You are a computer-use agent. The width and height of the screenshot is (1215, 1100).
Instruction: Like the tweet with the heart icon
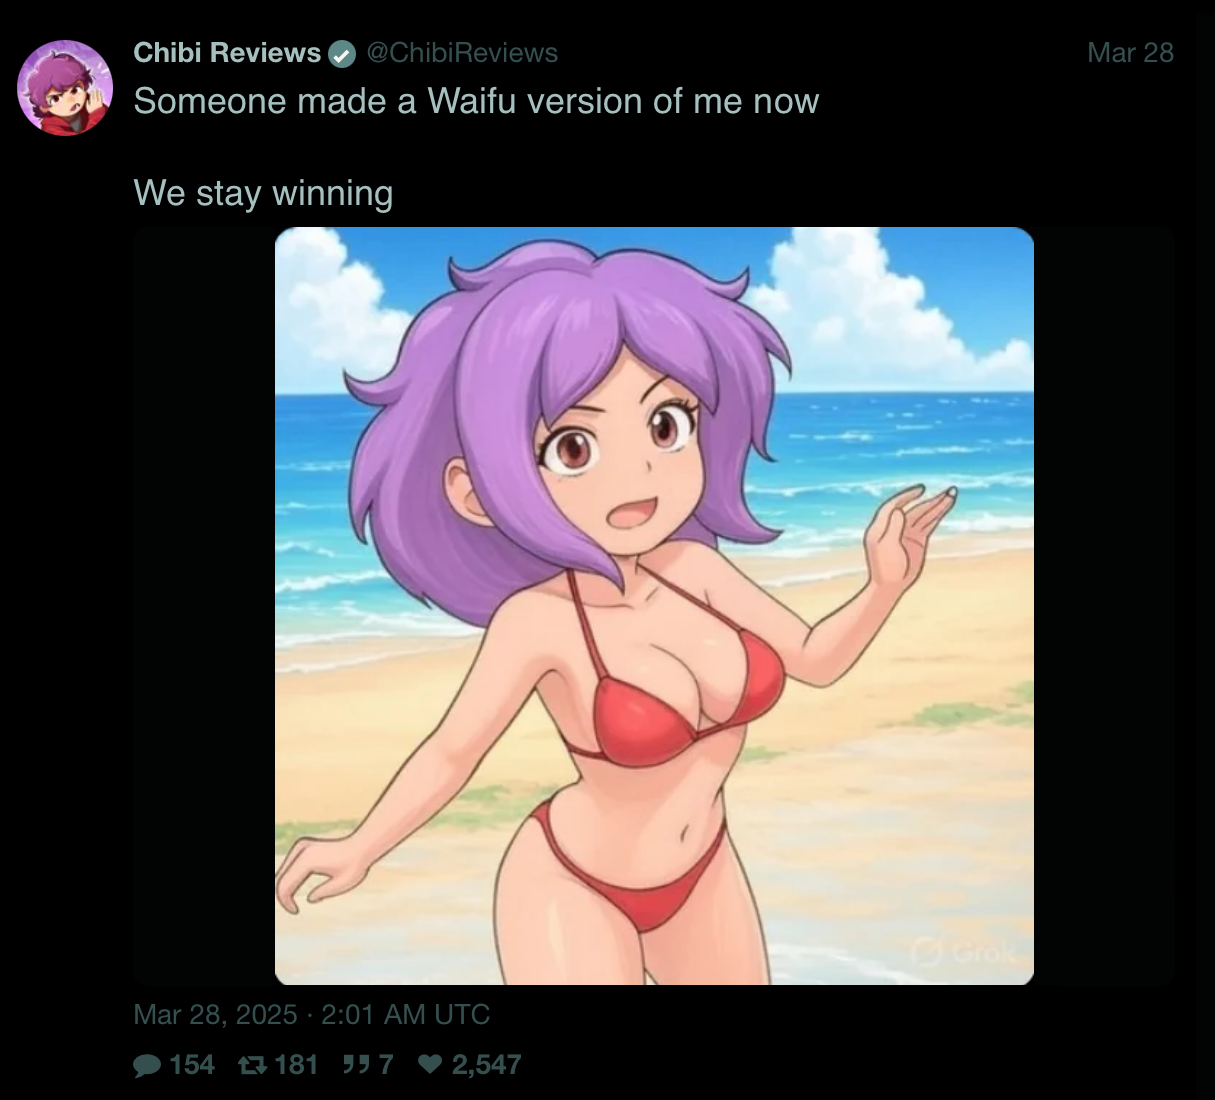pos(430,1064)
